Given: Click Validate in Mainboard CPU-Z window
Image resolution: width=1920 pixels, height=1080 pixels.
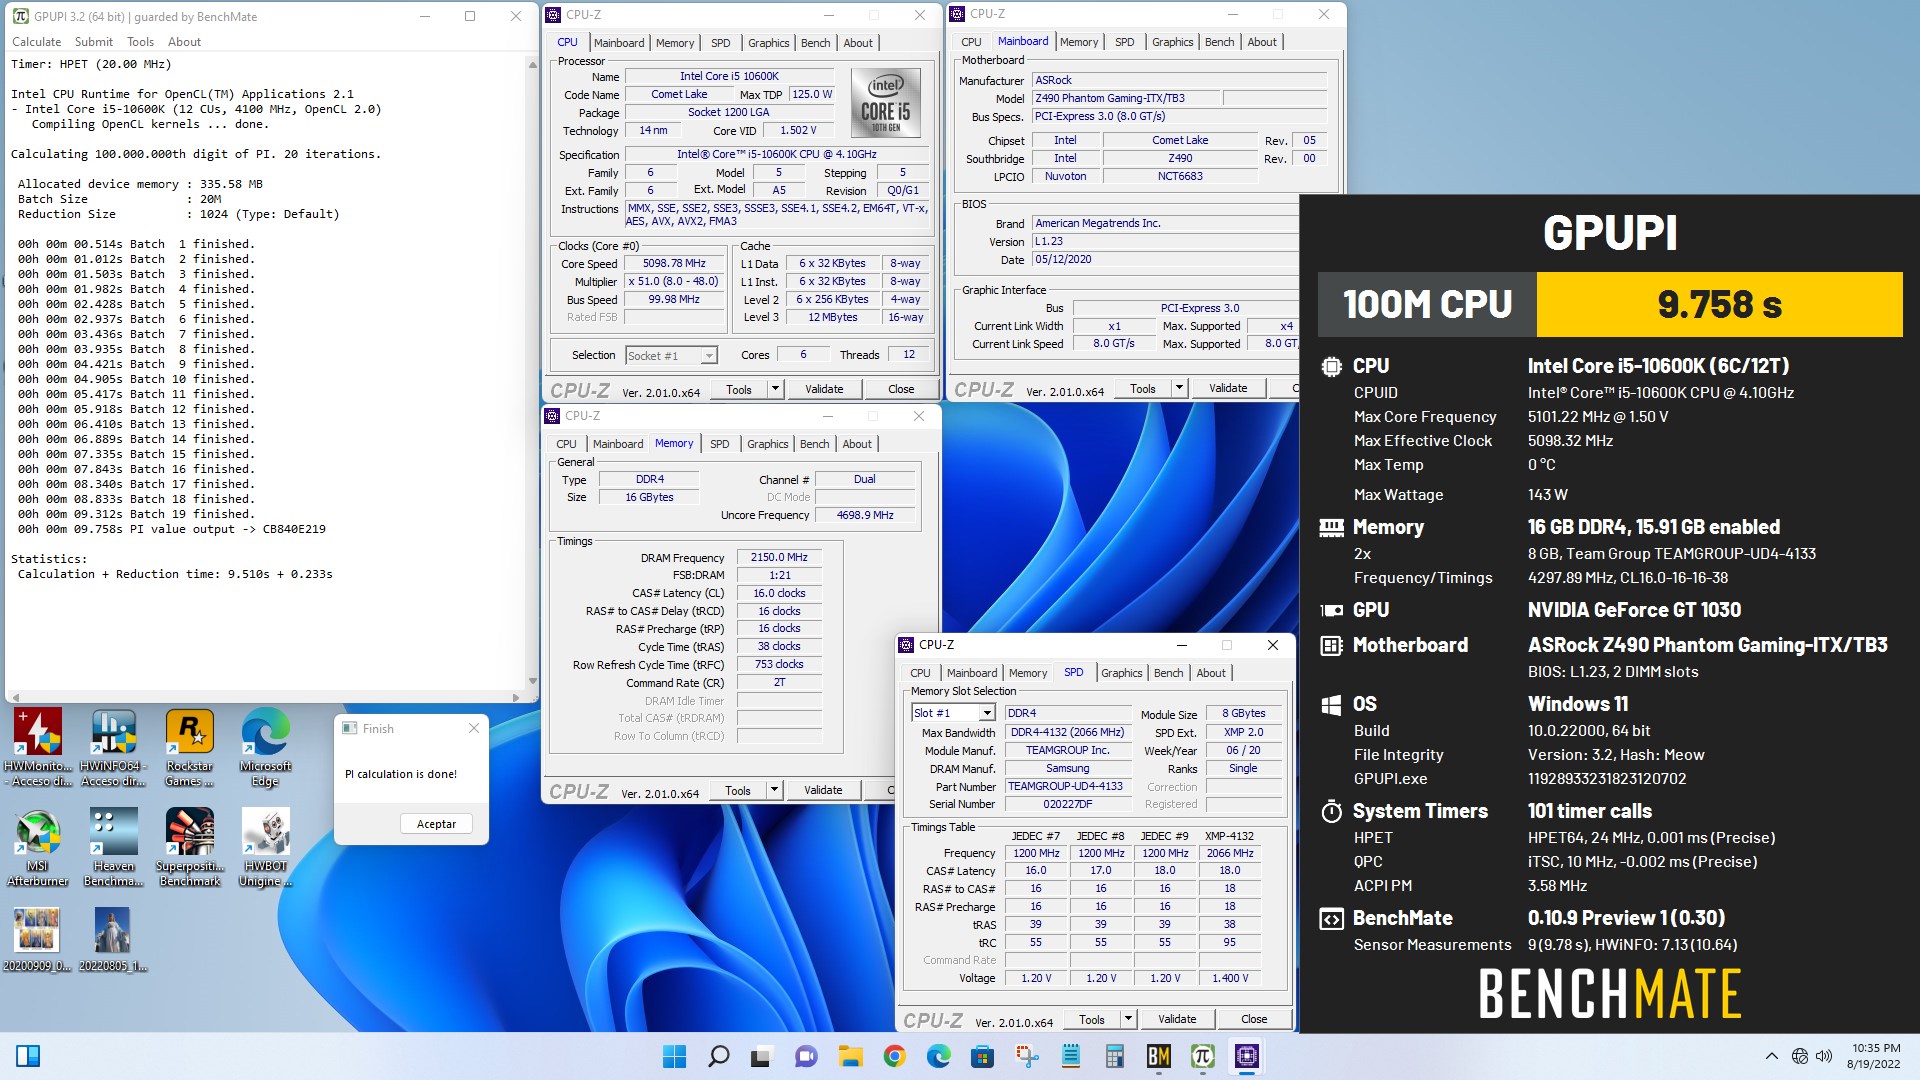Looking at the screenshot, I should click(x=1228, y=389).
